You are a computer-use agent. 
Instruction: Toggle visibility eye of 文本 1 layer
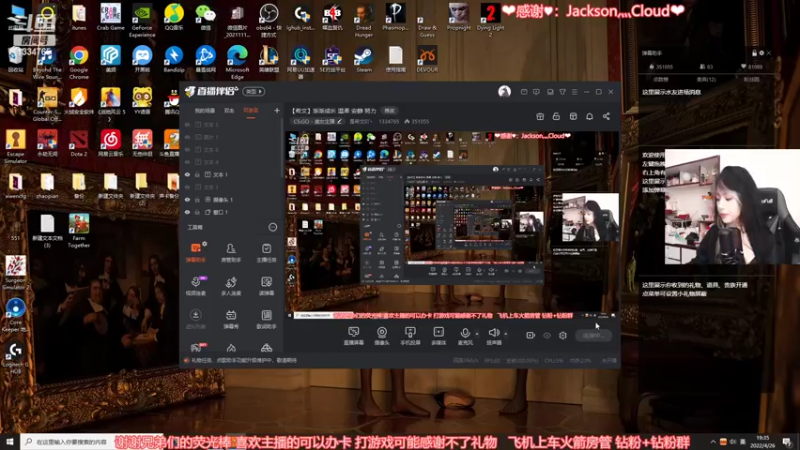187,174
